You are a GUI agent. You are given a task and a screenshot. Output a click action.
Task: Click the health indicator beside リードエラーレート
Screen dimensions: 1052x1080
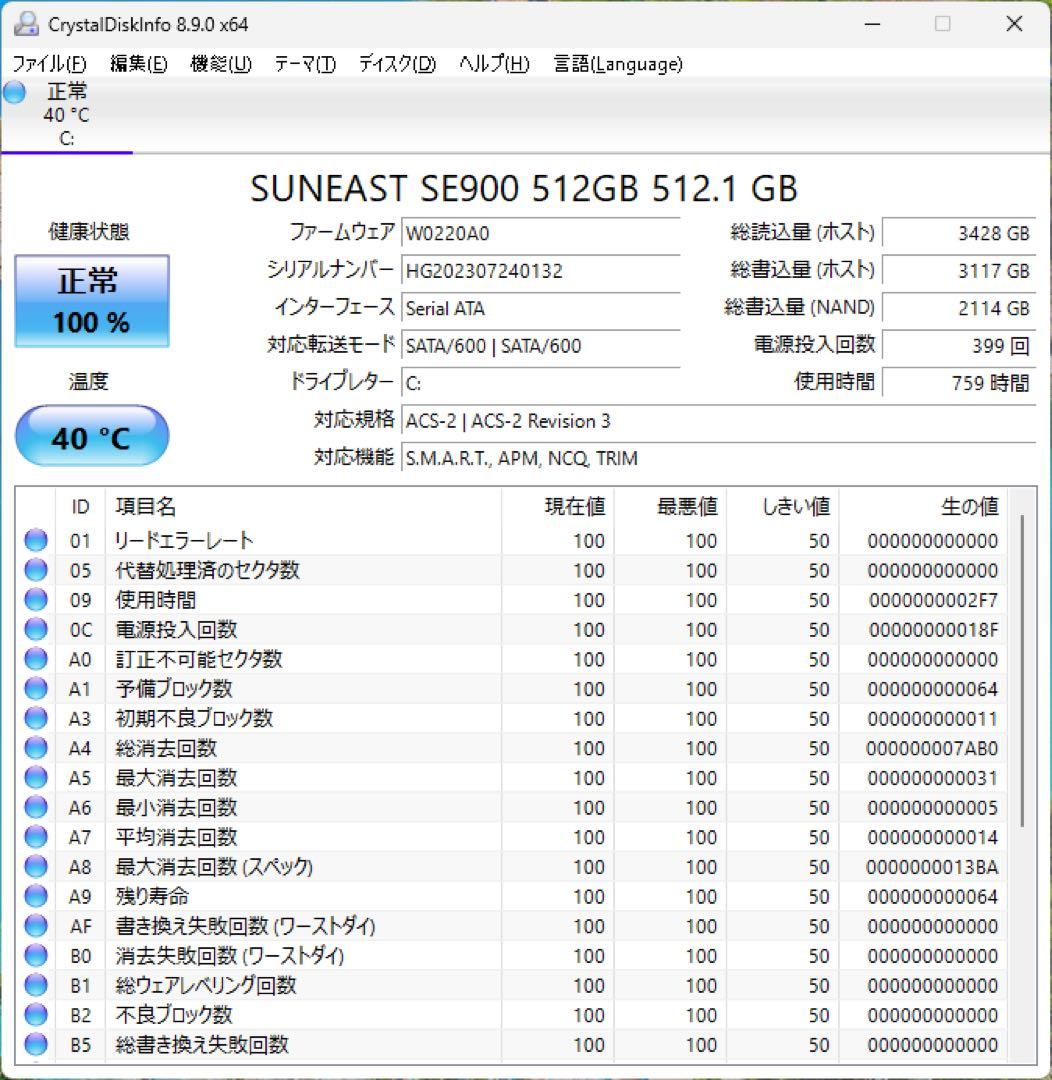(35, 540)
